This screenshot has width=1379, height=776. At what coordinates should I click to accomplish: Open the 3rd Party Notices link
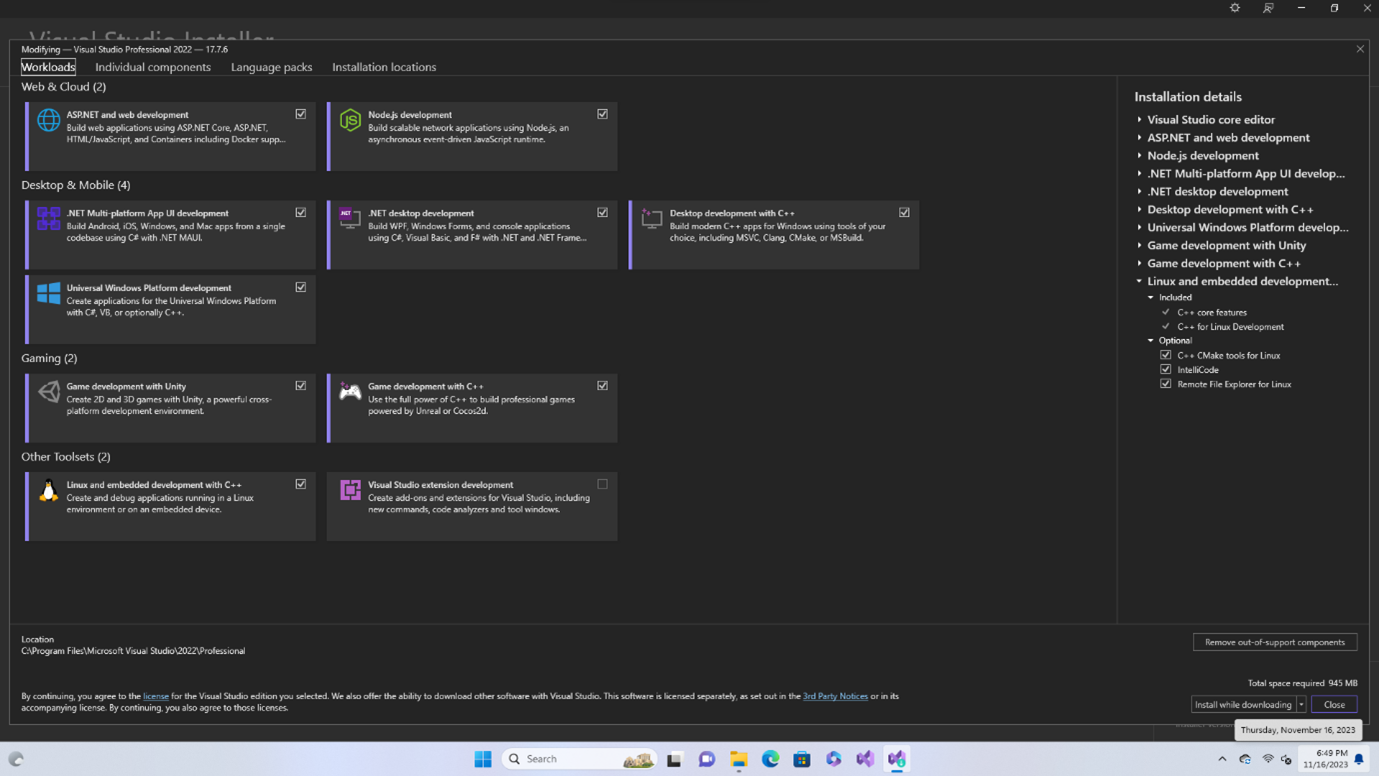(x=835, y=696)
